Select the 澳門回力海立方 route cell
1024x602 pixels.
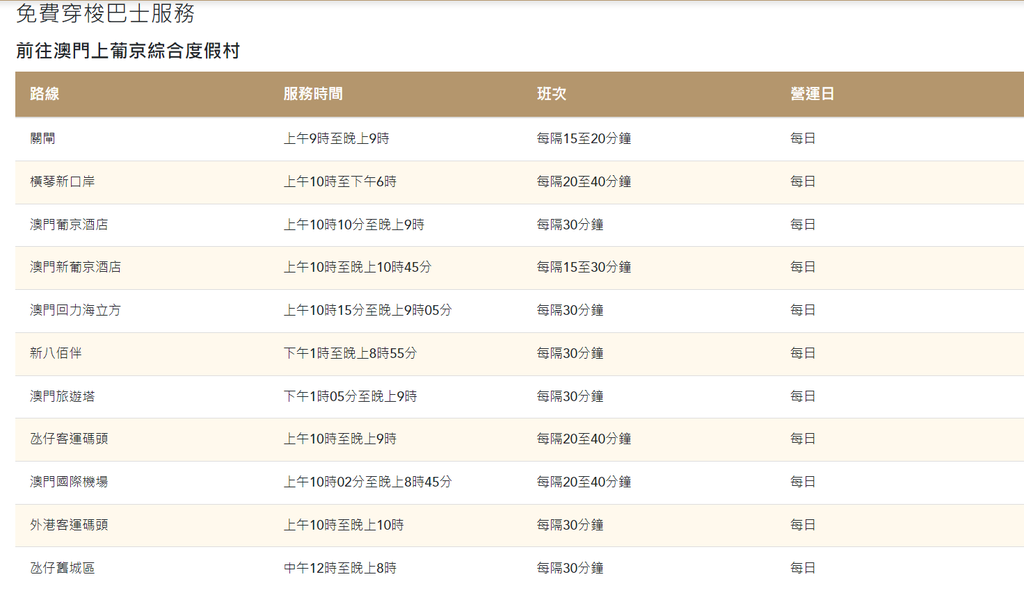click(75, 310)
